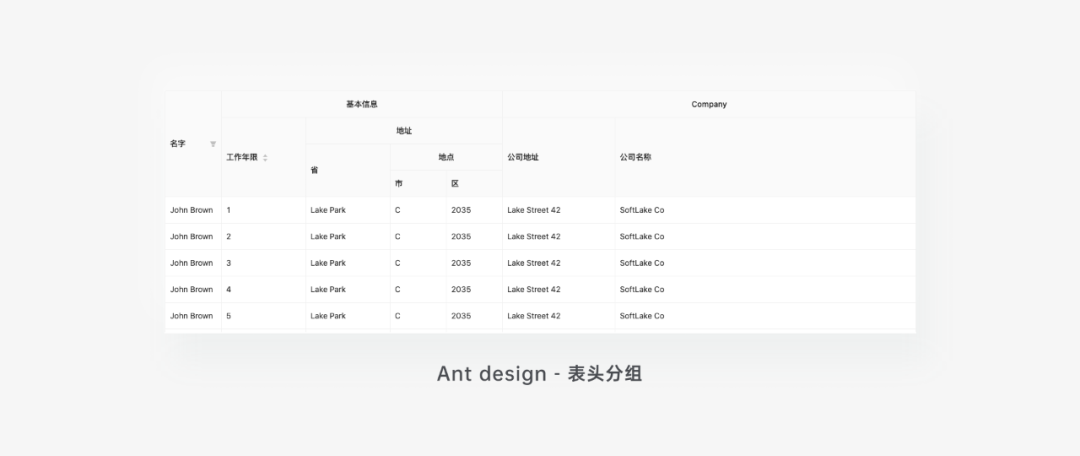Click Lake Street 42 in 工作年限 2 row

point(534,236)
